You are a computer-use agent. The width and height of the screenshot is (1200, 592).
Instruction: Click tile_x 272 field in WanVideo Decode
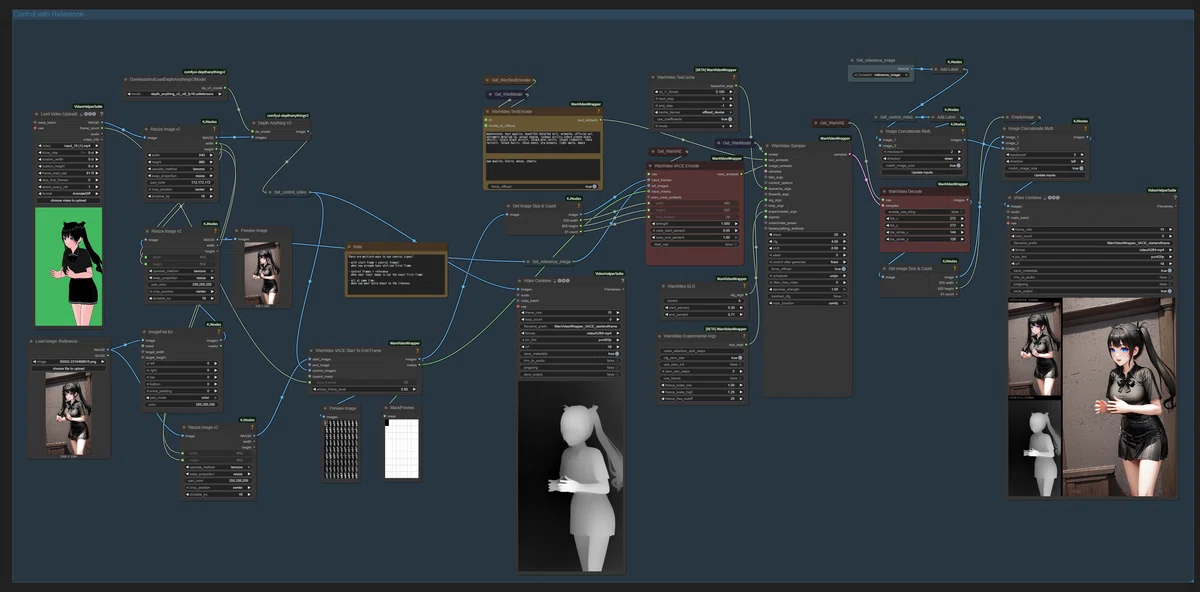tap(925, 219)
